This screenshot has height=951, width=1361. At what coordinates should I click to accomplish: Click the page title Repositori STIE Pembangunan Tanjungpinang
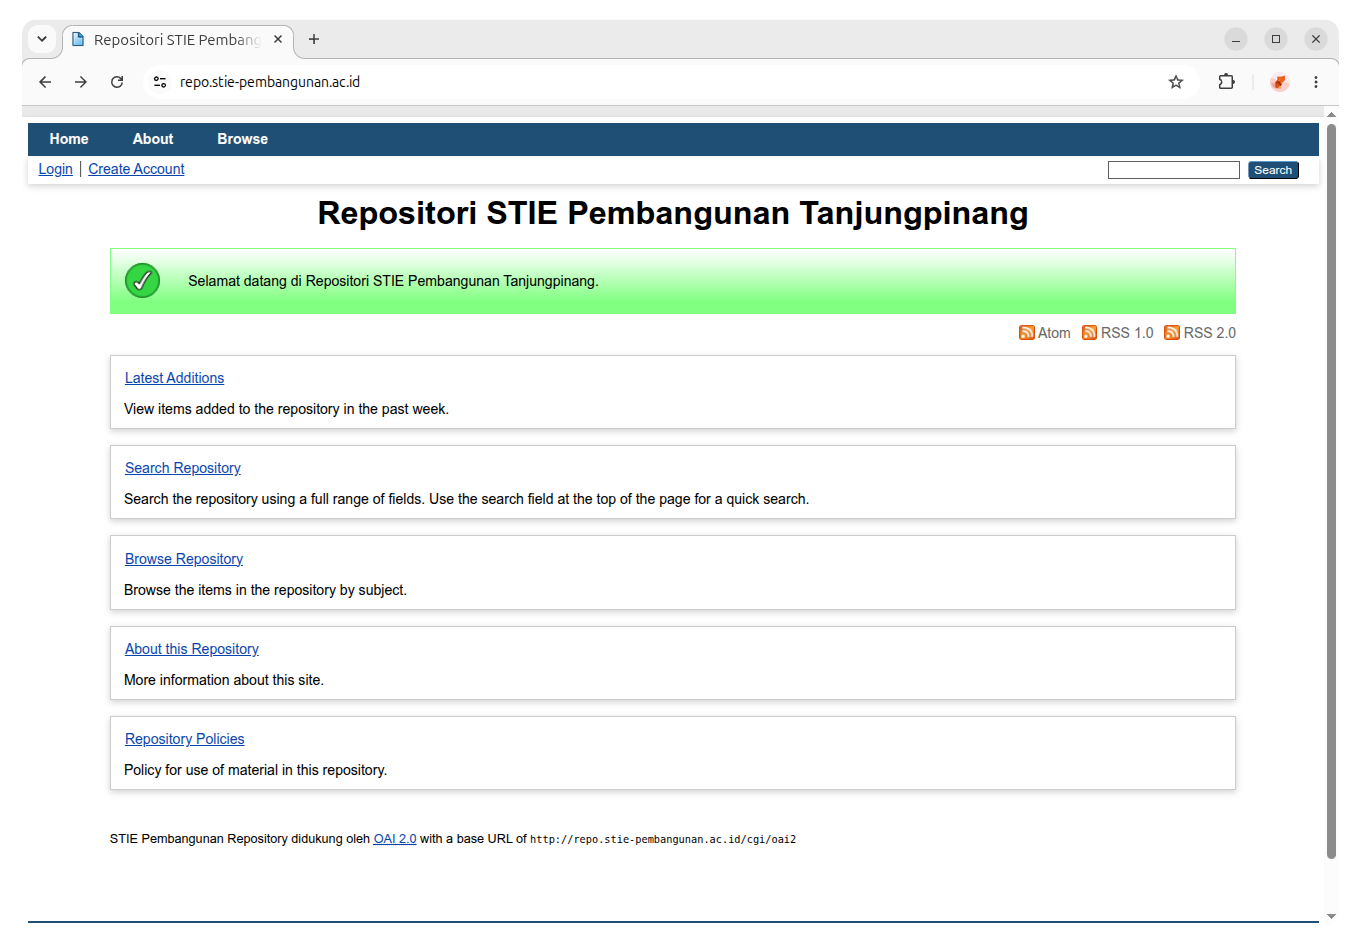(673, 213)
